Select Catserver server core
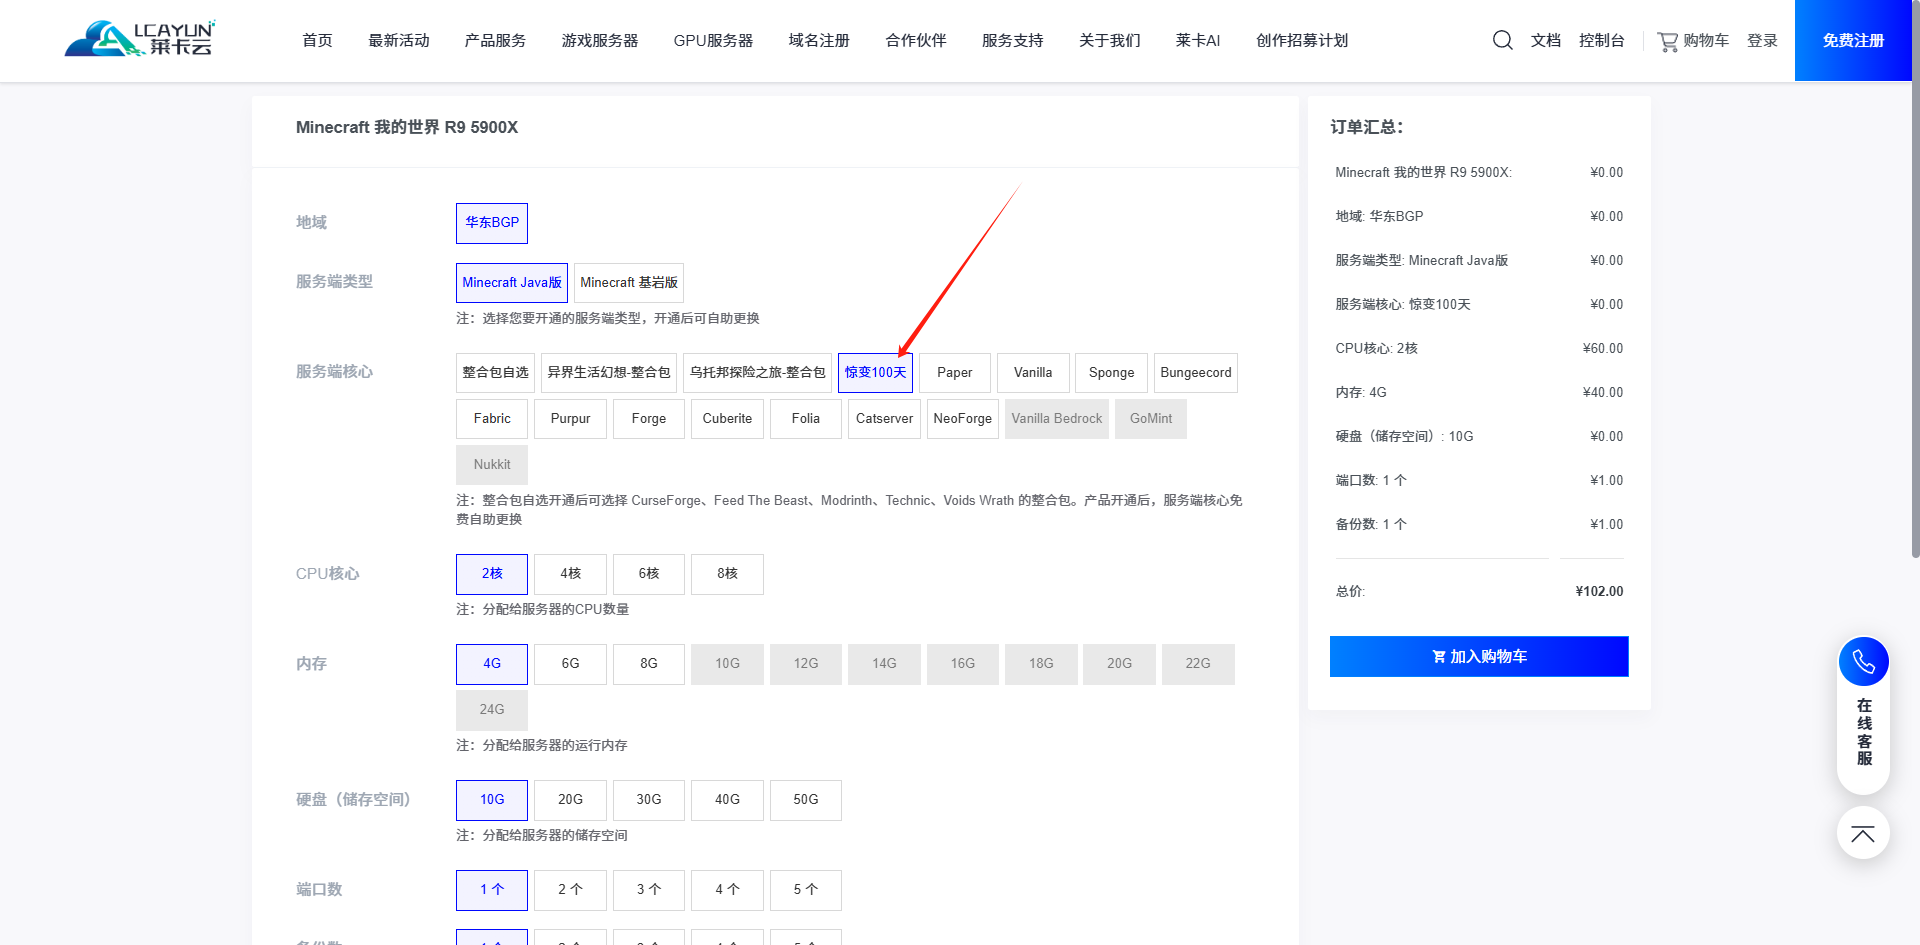Viewport: 1920px width, 945px height. 885,419
